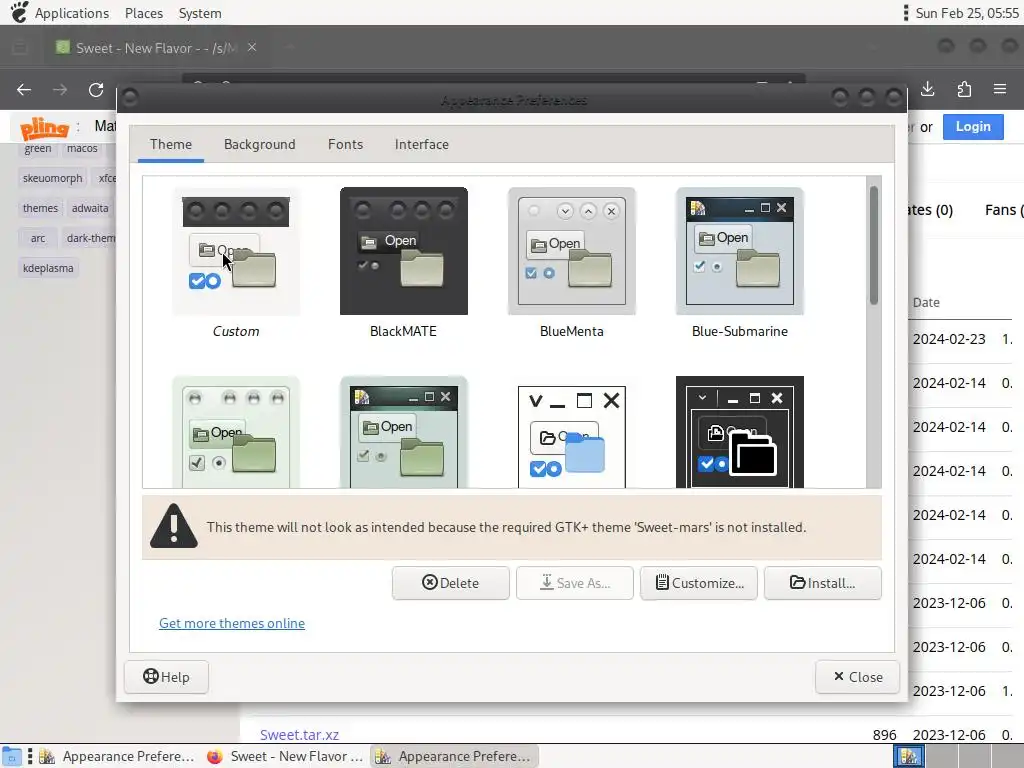
Task: Open browser downloads icon
Action: point(927,89)
